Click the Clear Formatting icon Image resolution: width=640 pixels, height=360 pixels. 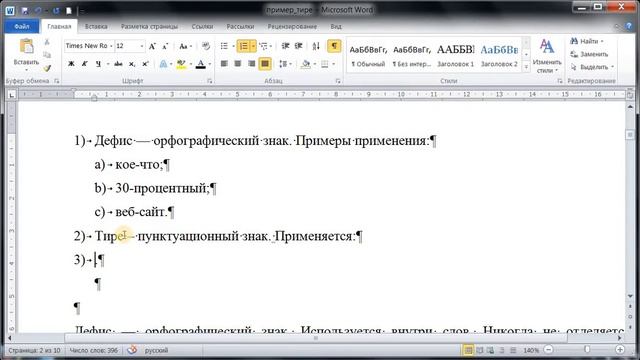click(206, 46)
